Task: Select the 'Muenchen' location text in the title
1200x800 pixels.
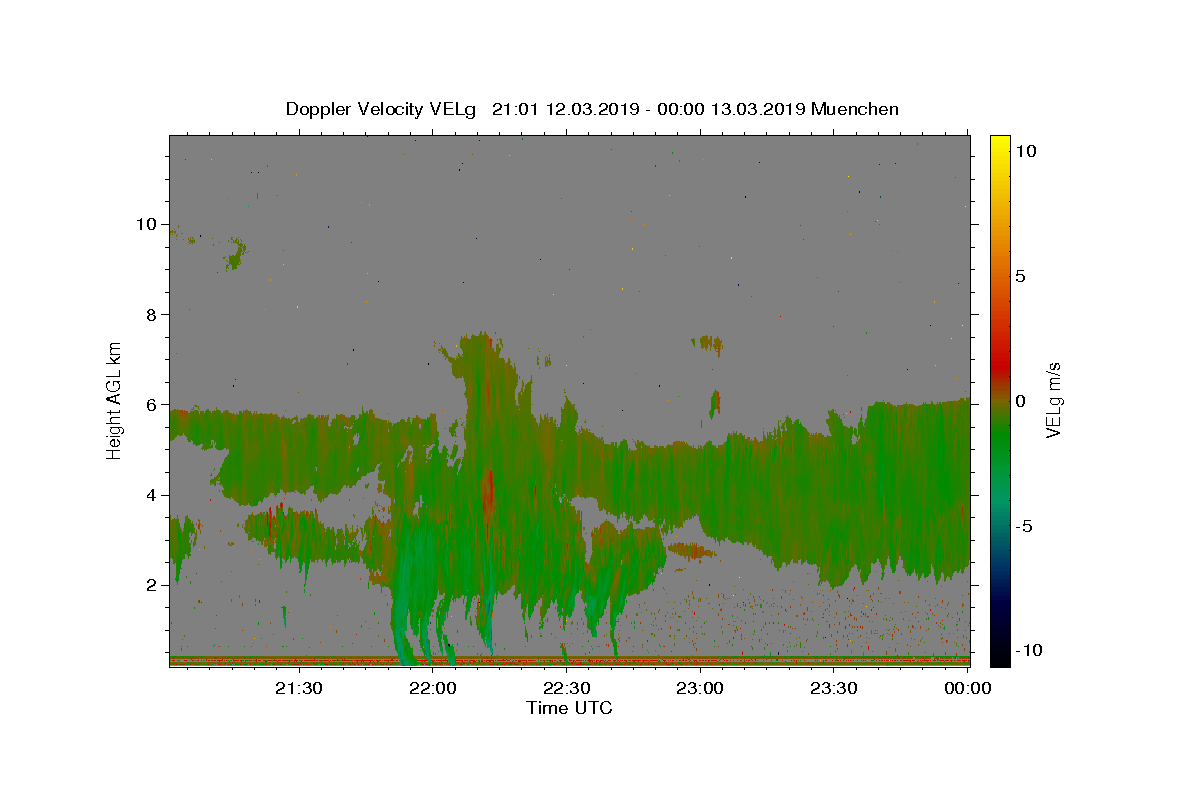Action: (x=855, y=109)
